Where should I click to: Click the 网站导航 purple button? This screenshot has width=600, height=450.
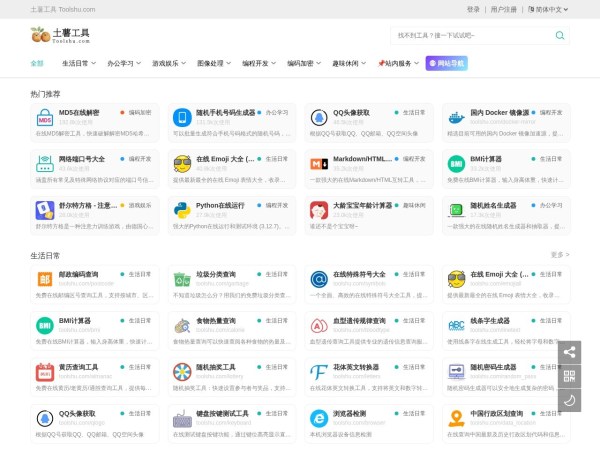[446, 63]
